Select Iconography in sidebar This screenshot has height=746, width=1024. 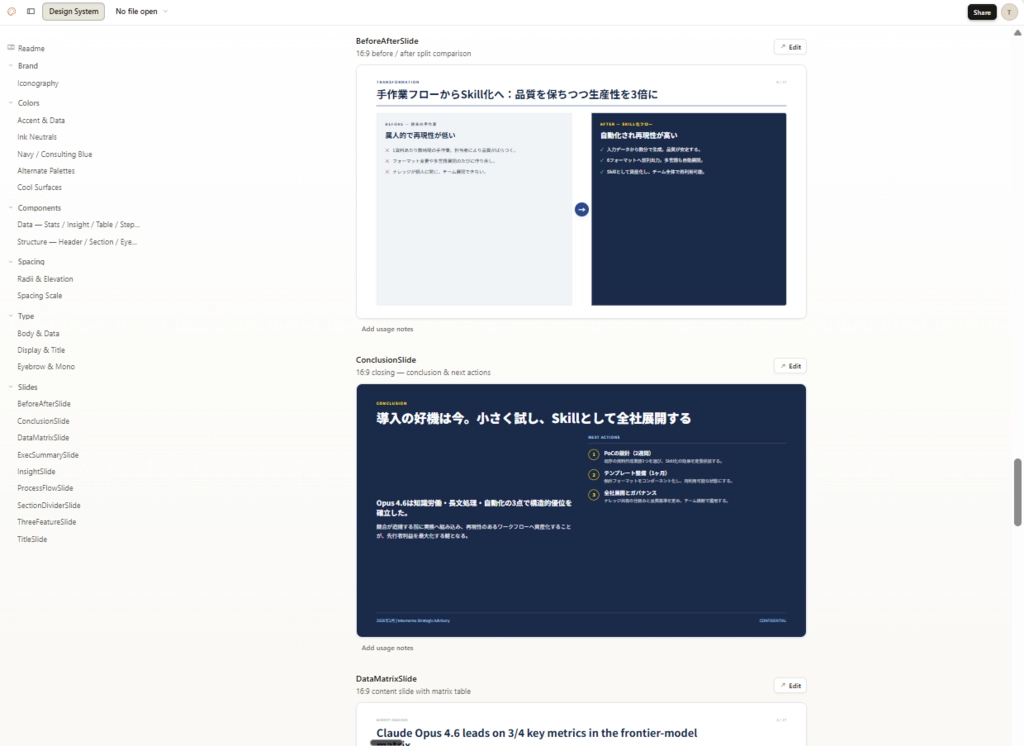pos(38,83)
